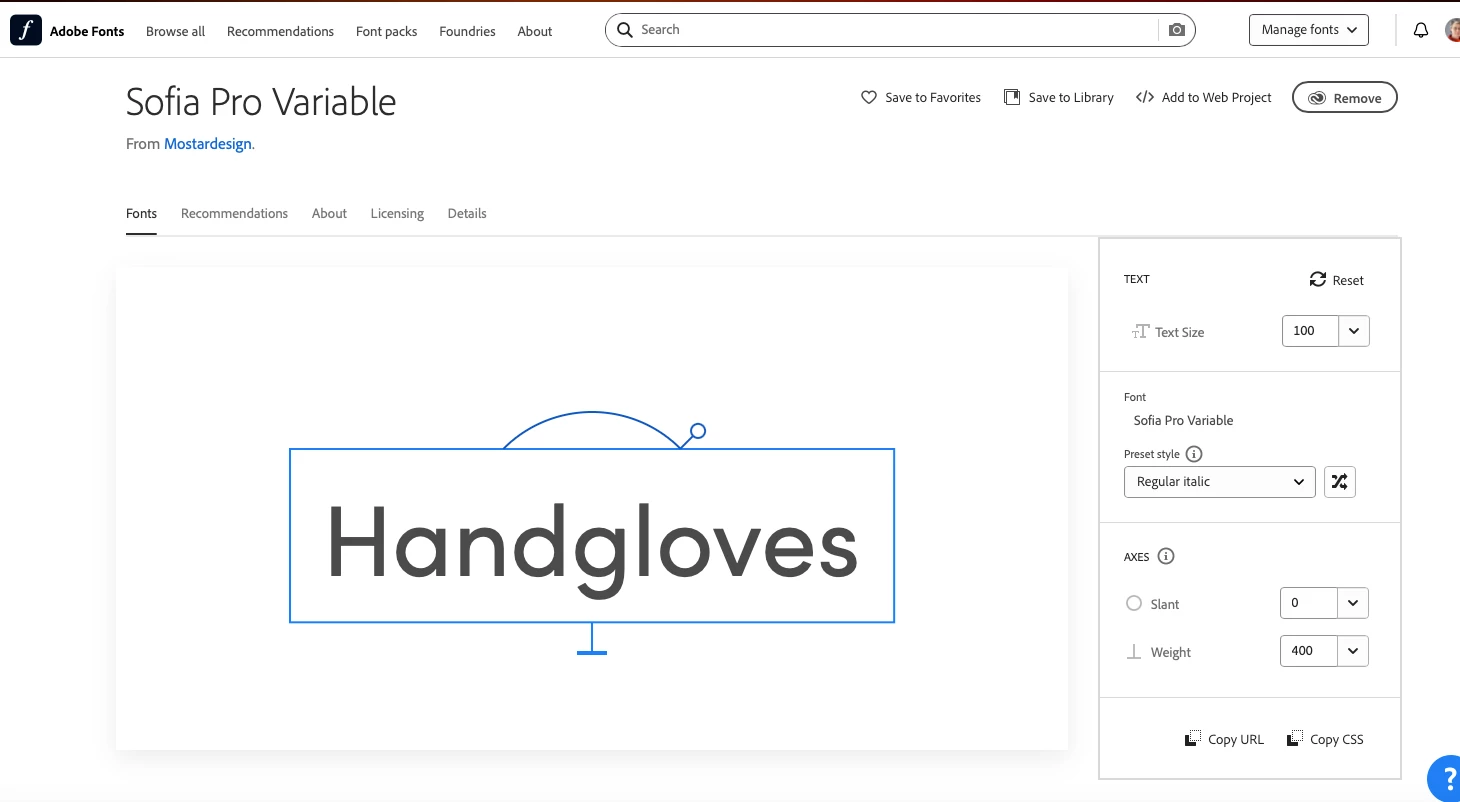
Task: Click the Reset text link
Action: [x=1348, y=280]
